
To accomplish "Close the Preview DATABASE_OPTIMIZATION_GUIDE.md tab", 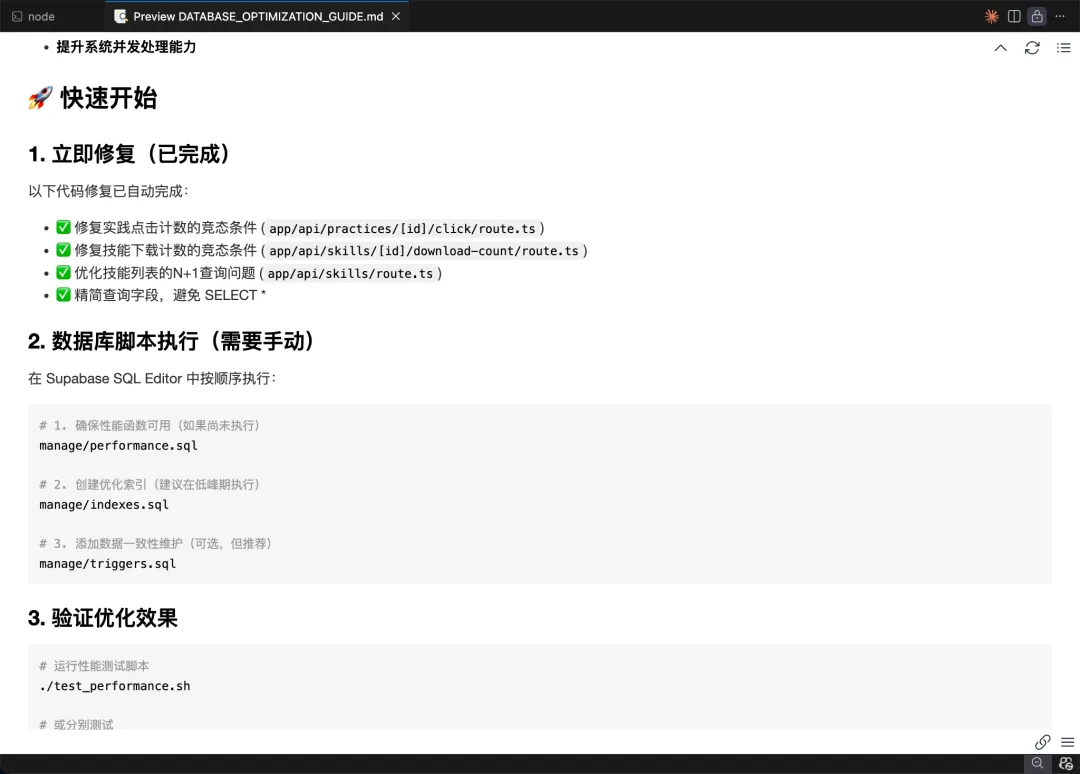I will [396, 16].
